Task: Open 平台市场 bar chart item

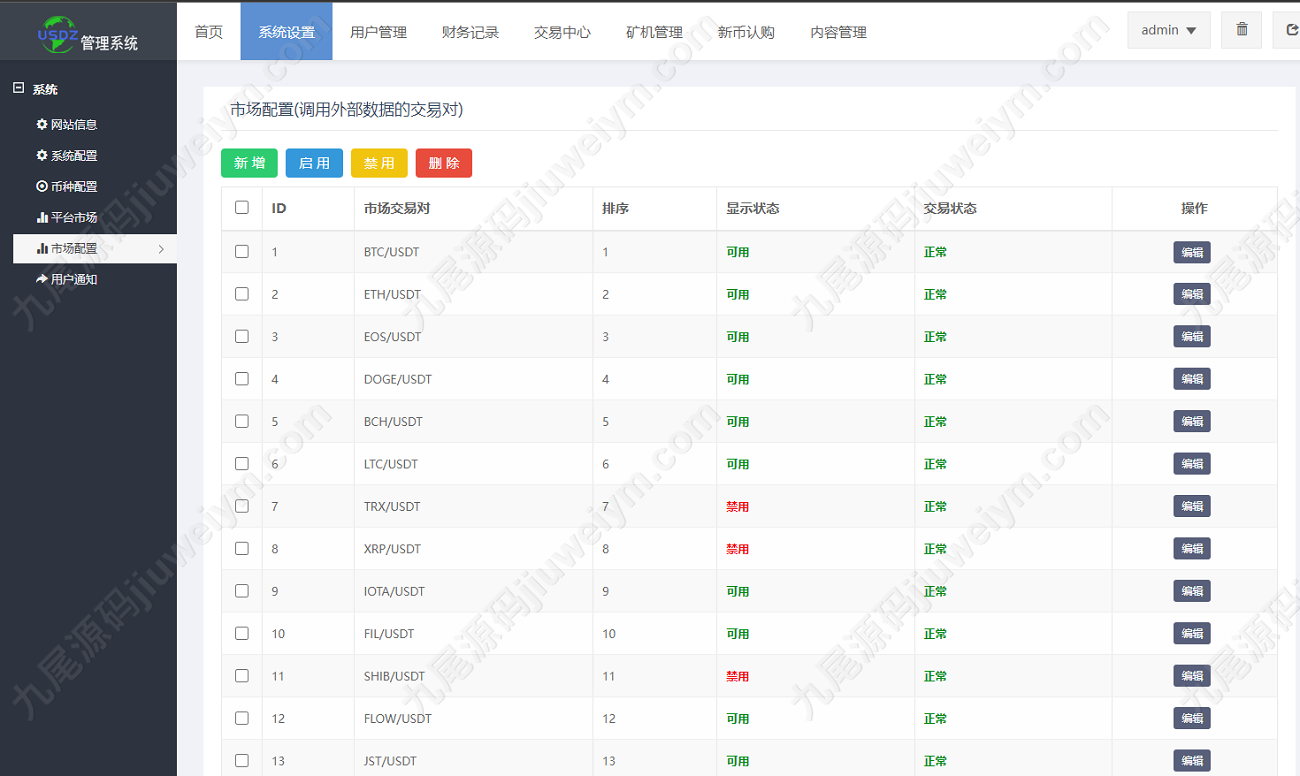Action: click(67, 218)
